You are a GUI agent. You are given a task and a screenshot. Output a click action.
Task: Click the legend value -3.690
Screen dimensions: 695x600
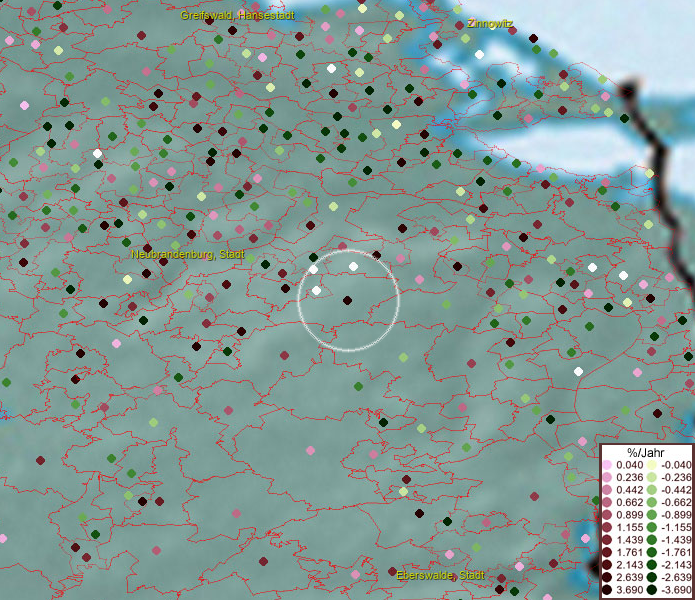pyautogui.click(x=676, y=590)
